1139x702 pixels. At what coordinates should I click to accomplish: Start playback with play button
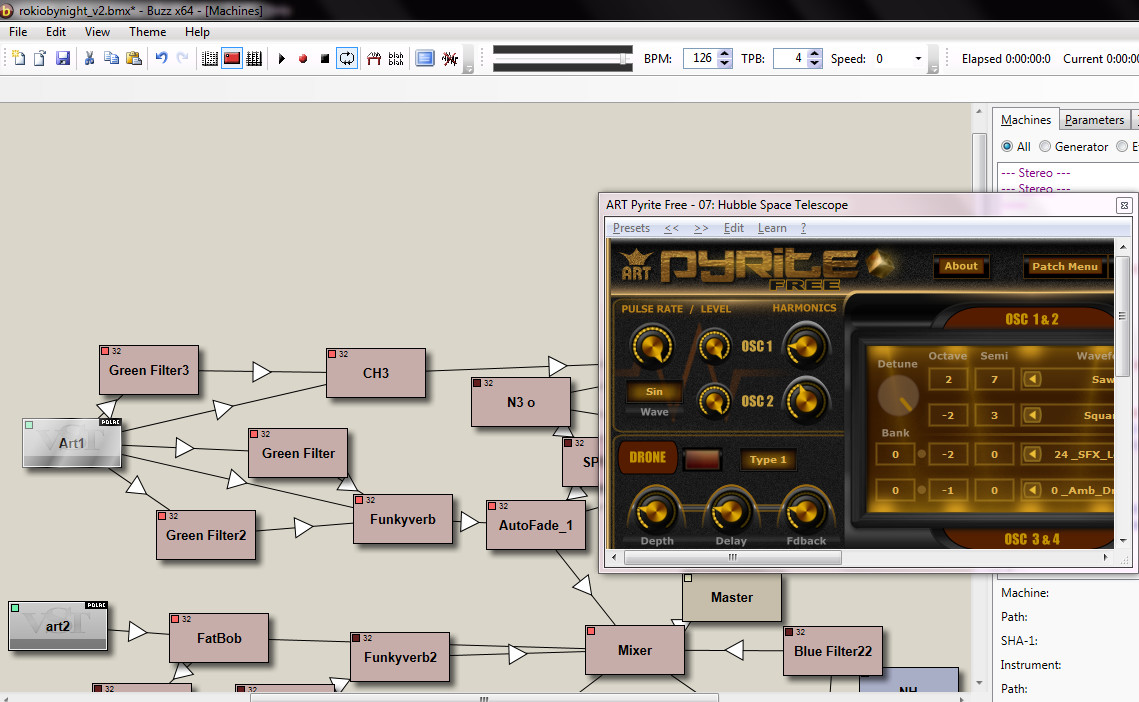click(282, 59)
